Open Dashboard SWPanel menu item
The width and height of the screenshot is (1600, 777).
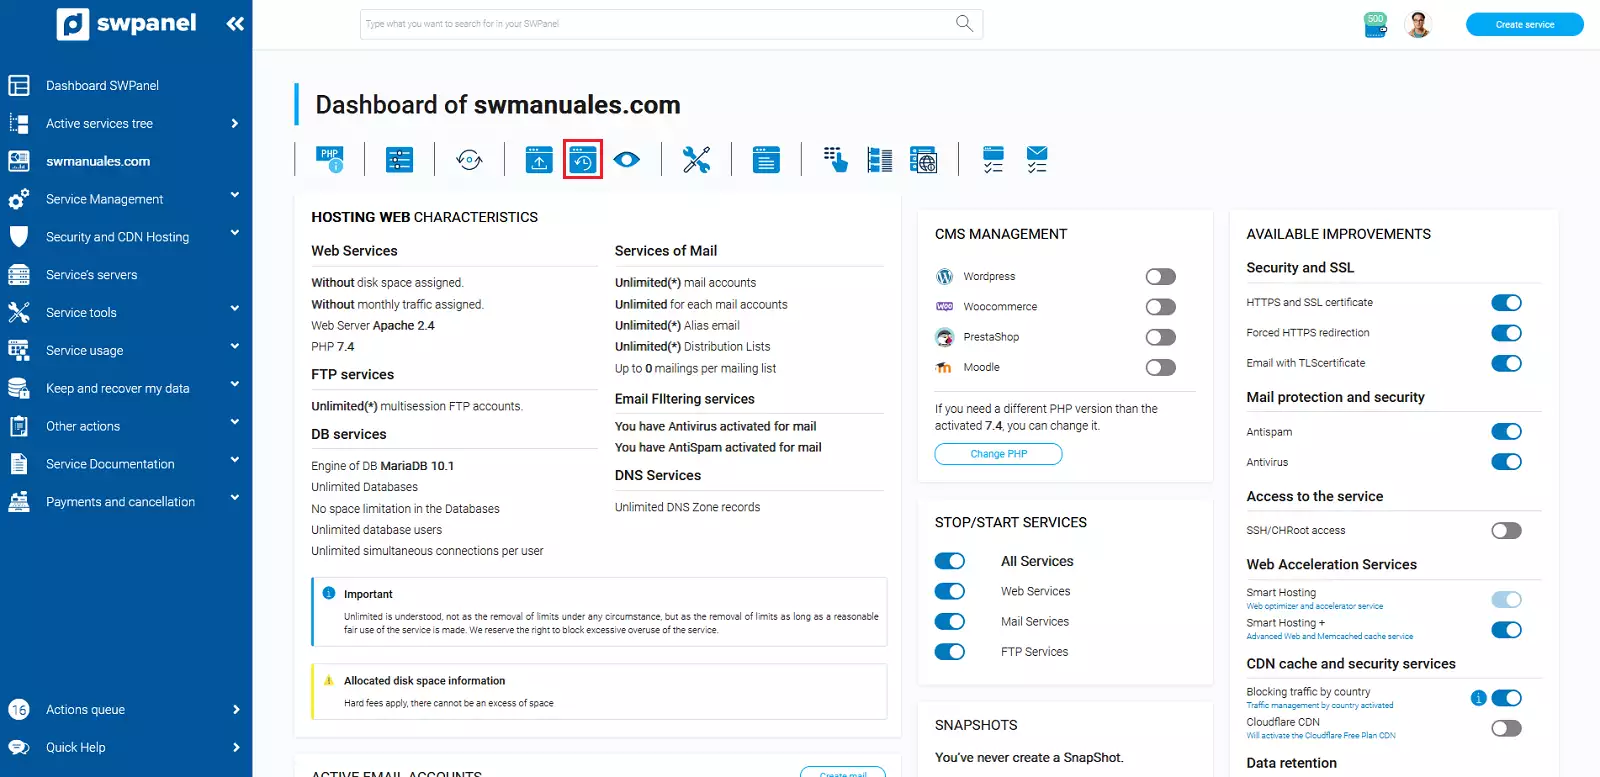click(102, 86)
